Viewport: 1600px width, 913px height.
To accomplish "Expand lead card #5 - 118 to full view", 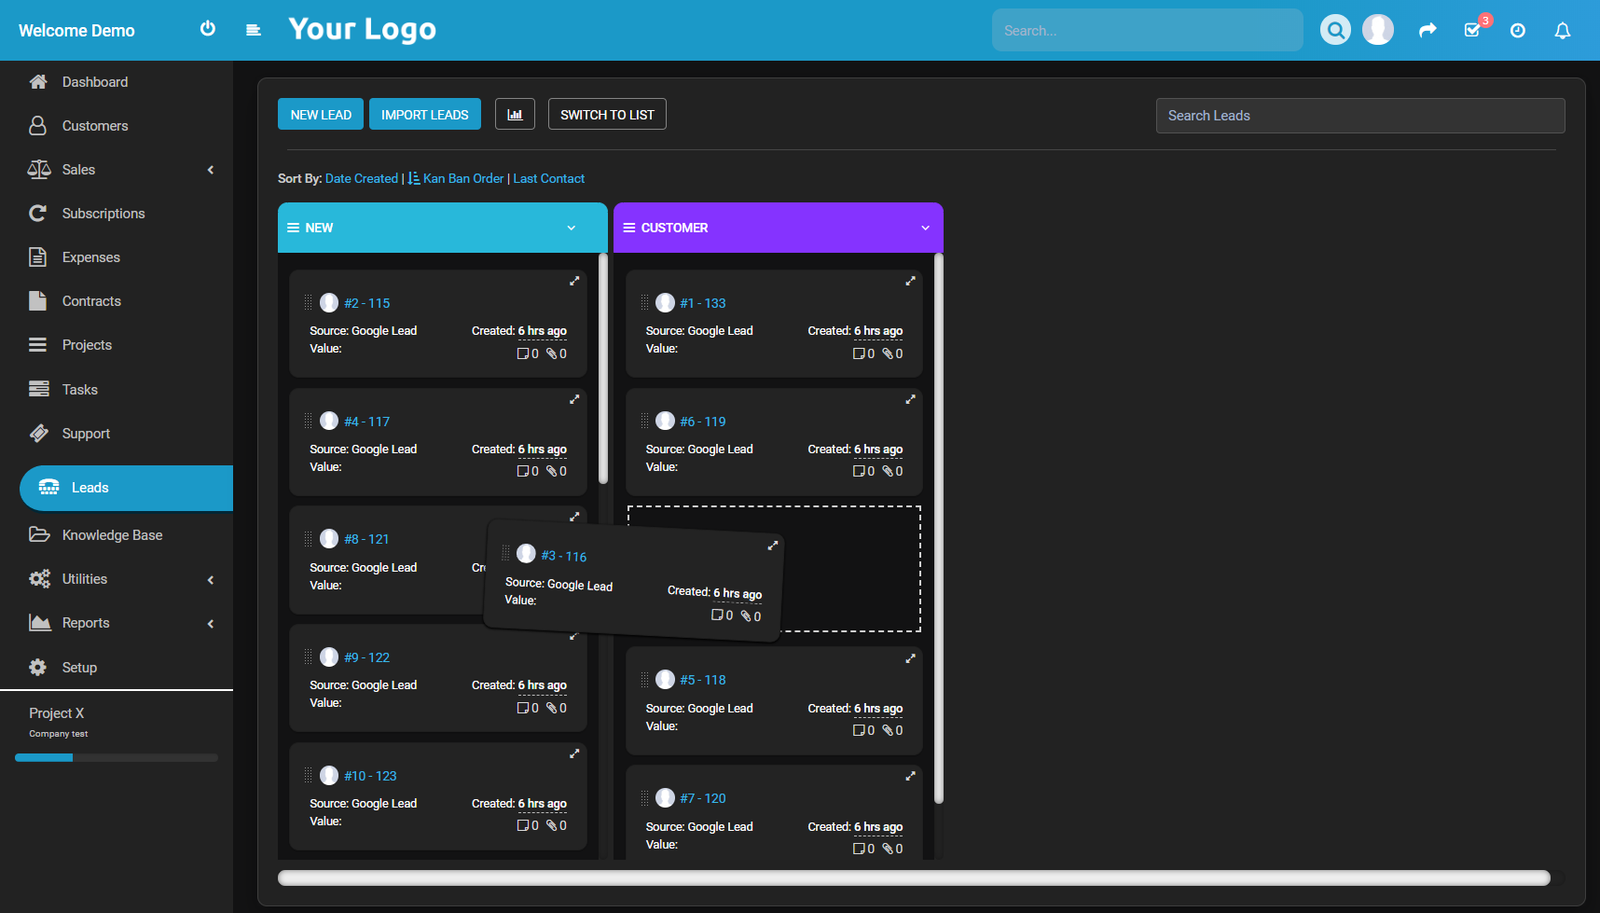I will pos(910,658).
